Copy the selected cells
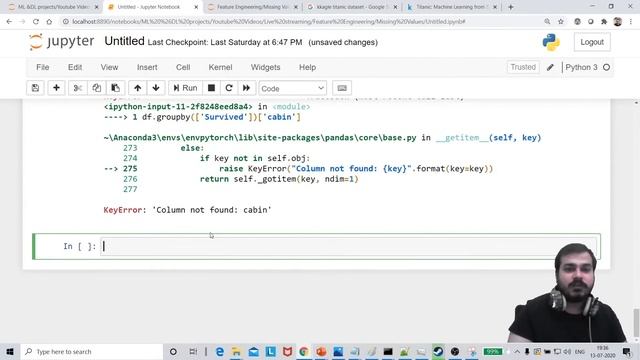The width and height of the screenshot is (640, 360). (x=96, y=88)
